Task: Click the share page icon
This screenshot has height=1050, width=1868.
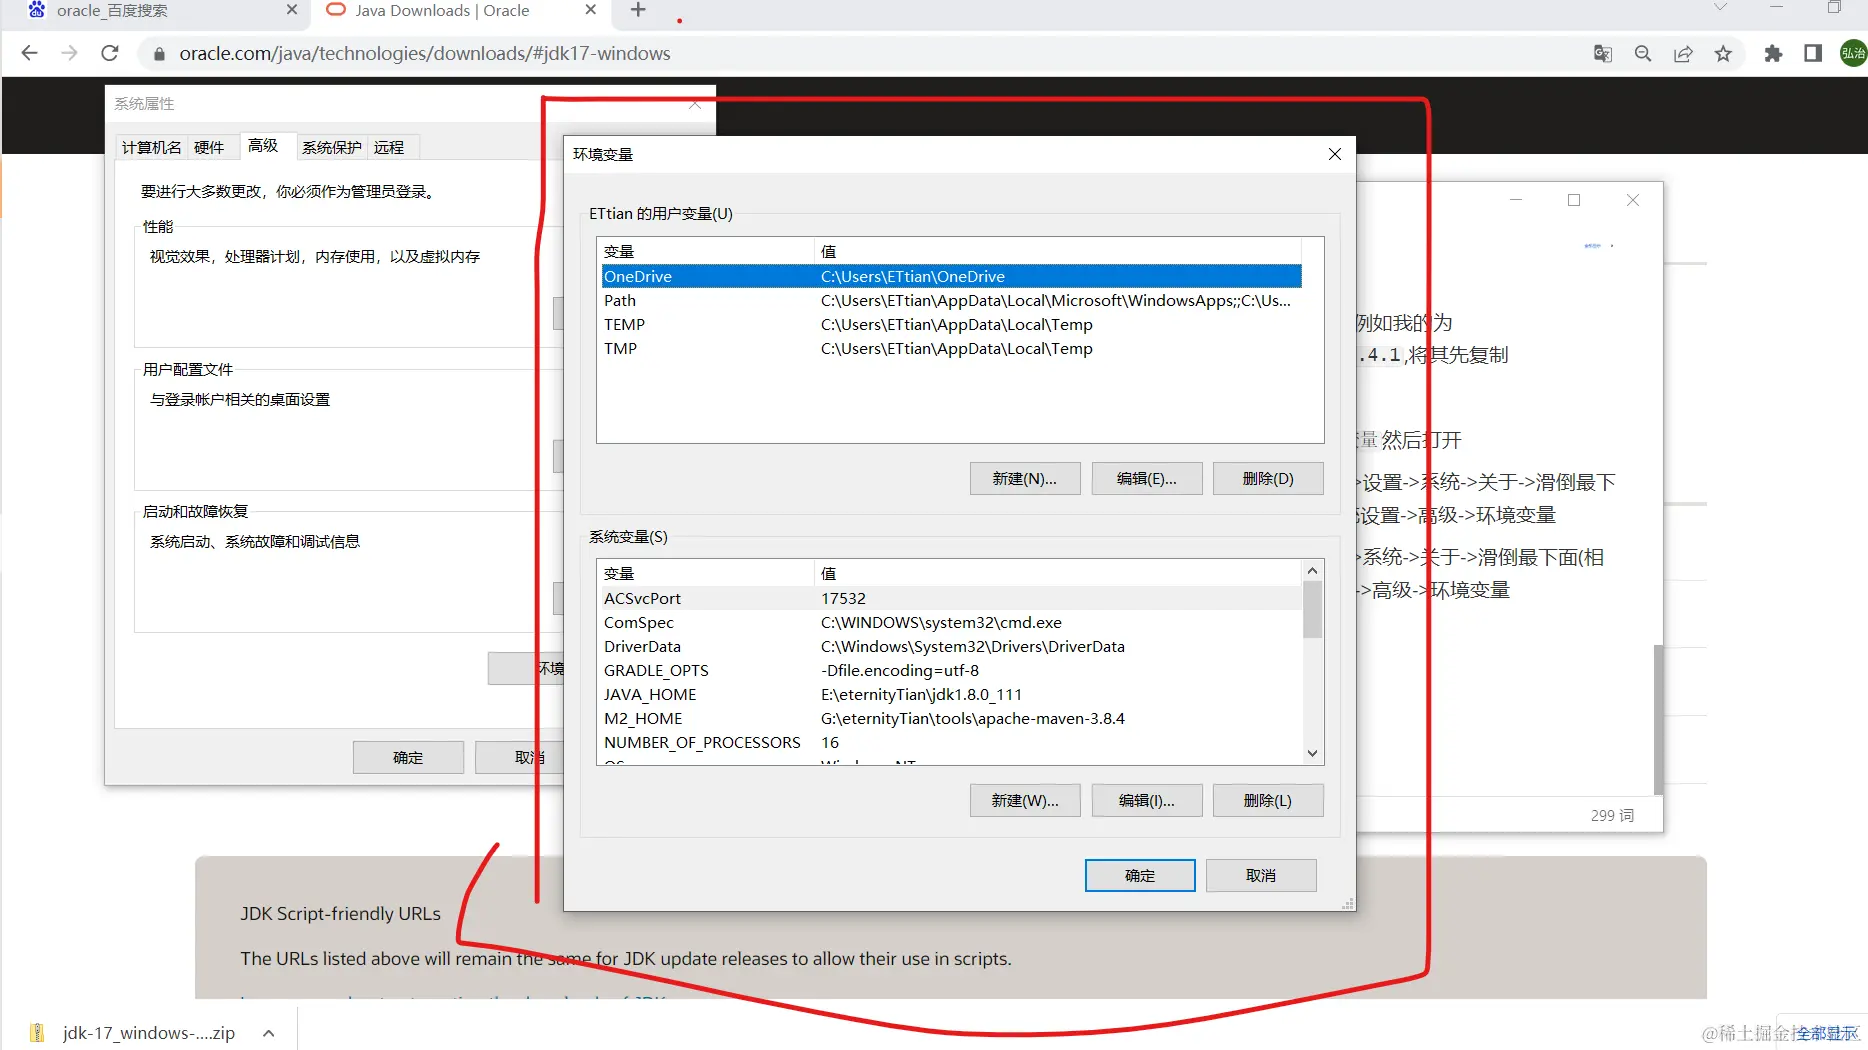Action: [x=1683, y=54]
